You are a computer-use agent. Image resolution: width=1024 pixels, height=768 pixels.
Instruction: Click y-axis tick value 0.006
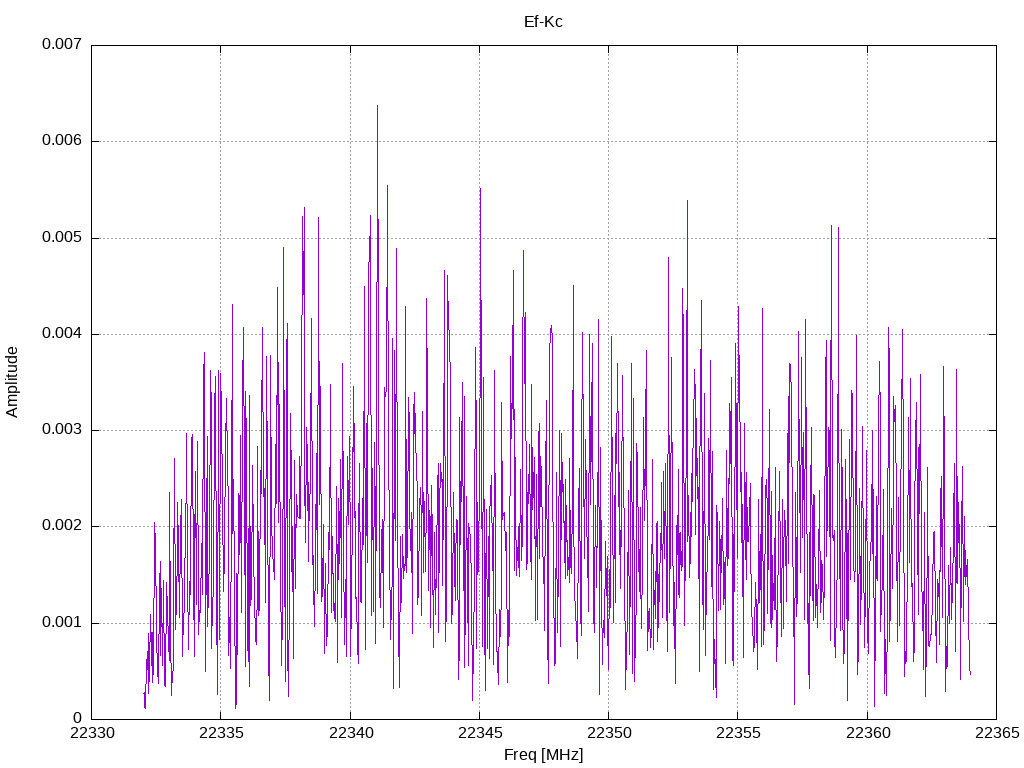[x=62, y=140]
